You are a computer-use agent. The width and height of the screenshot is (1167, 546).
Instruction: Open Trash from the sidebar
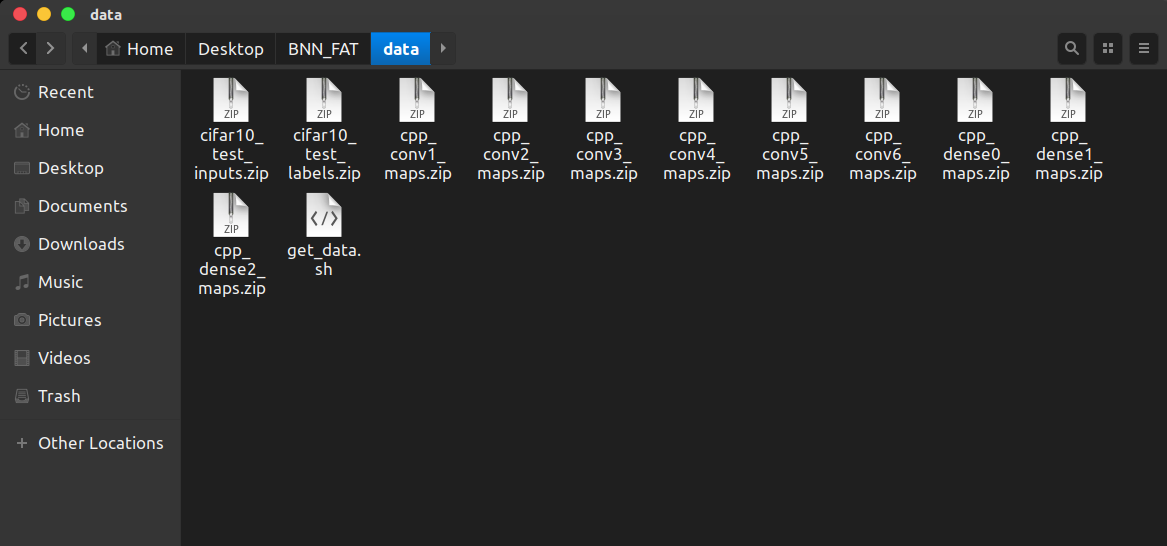point(58,396)
